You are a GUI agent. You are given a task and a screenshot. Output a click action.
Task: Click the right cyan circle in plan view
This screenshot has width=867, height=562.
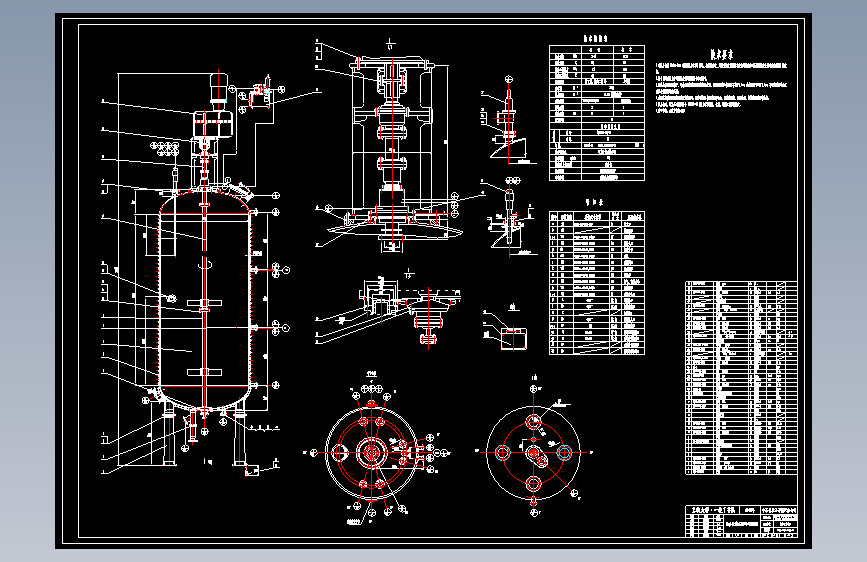point(564,453)
